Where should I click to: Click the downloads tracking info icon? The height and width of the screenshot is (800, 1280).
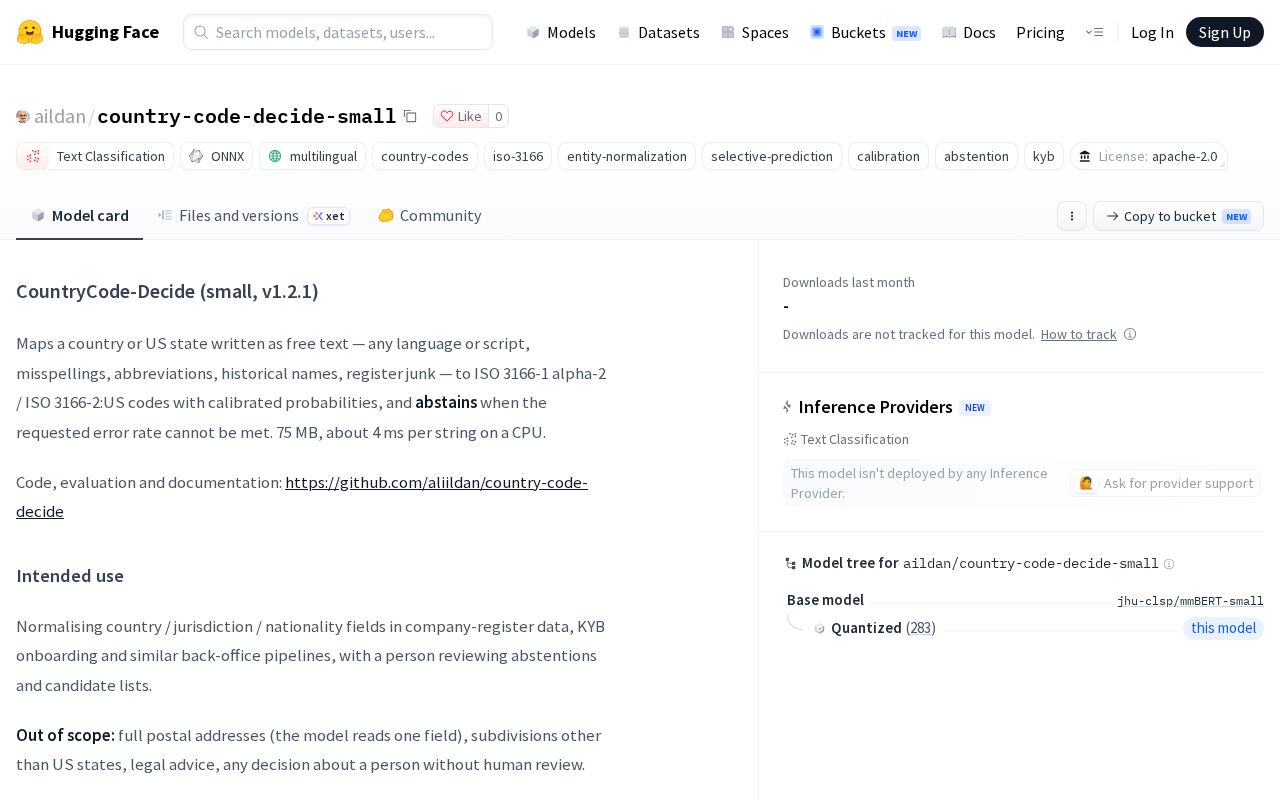click(x=1130, y=334)
